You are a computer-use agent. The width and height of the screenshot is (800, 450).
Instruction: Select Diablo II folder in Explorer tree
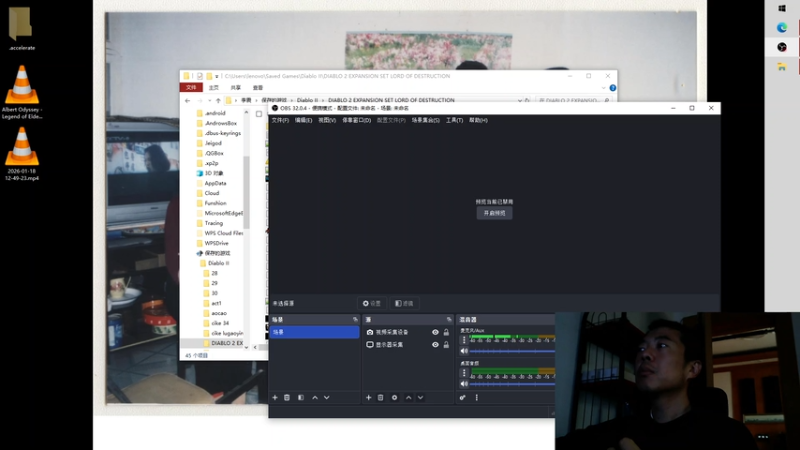(x=218, y=263)
